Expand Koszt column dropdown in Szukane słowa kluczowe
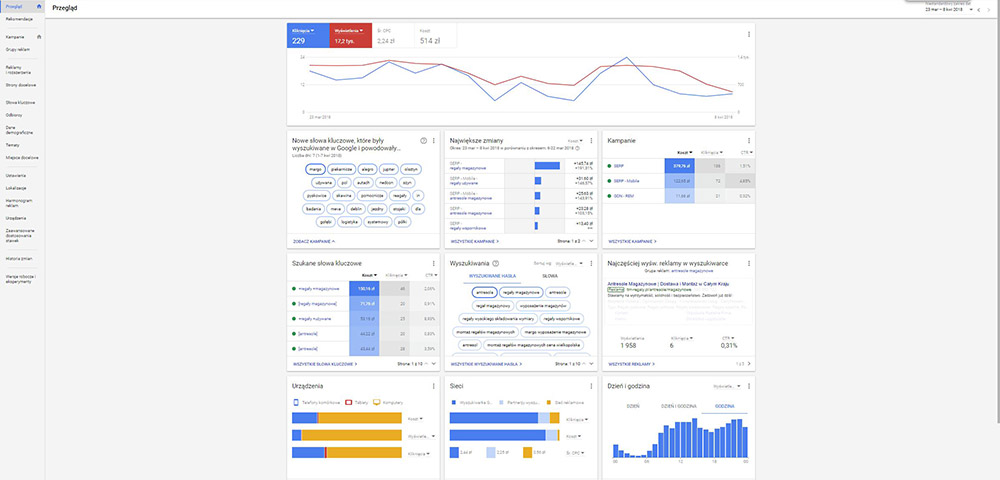This screenshot has width=1000, height=480. coord(368,273)
